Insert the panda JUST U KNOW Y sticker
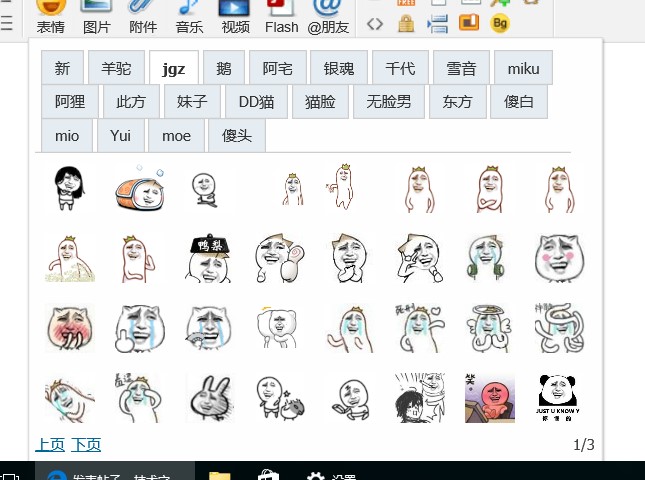The image size is (645, 480). 558,398
